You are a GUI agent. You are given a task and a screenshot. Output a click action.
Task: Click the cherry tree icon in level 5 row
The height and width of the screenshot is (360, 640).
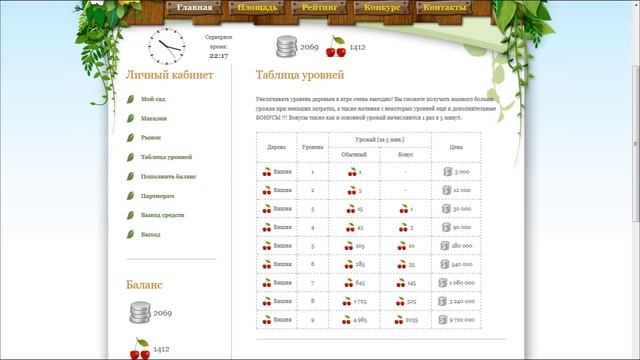click(x=267, y=246)
